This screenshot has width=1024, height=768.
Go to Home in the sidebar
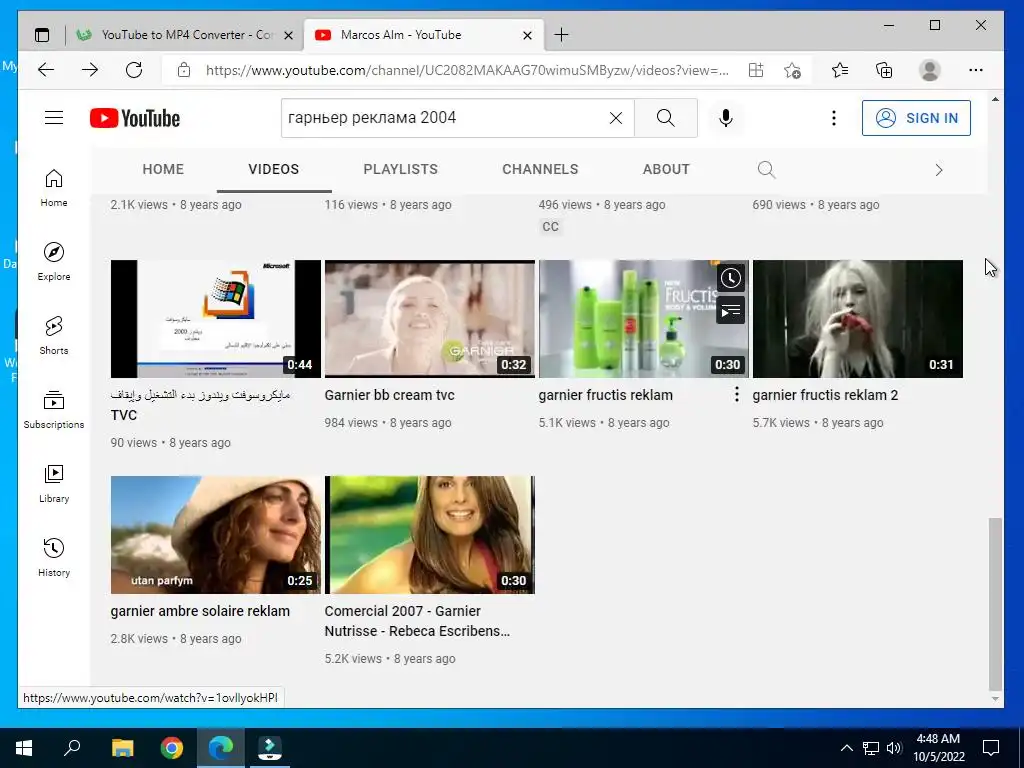[54, 188]
